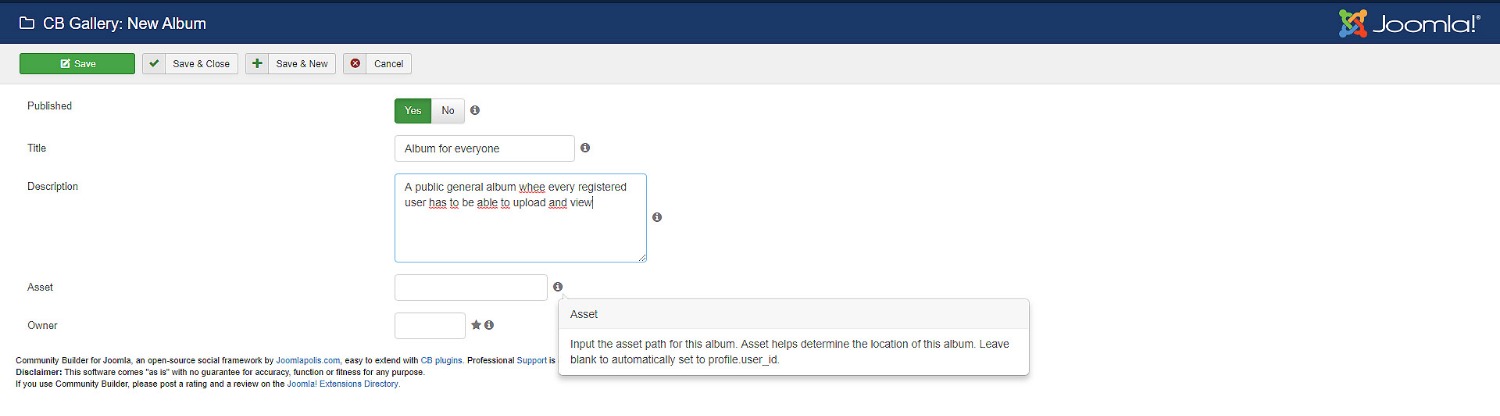1500x416 pixels.
Task: Set Published to Yes
Action: [x=413, y=110]
